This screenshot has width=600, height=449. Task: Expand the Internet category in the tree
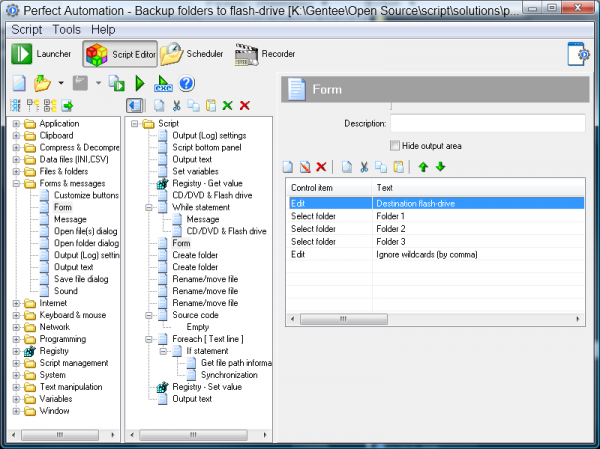pyautogui.click(x=16, y=302)
